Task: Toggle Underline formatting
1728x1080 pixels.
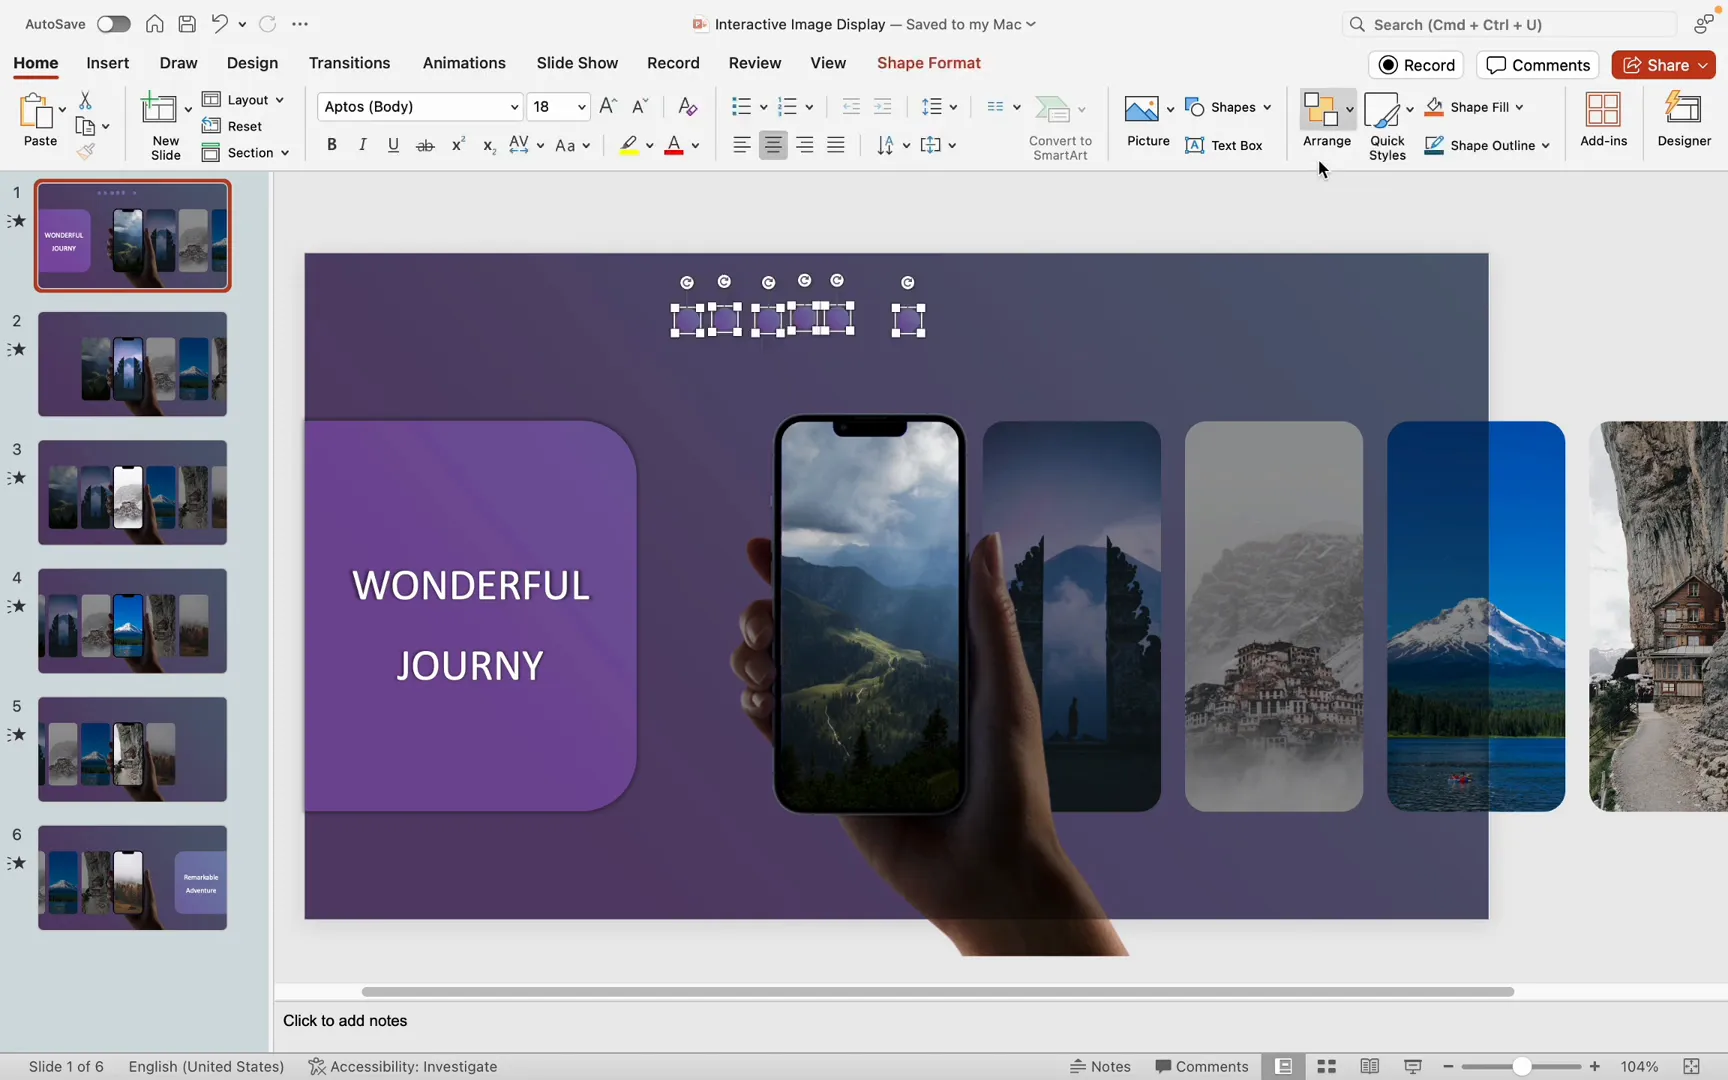Action: [x=393, y=146]
